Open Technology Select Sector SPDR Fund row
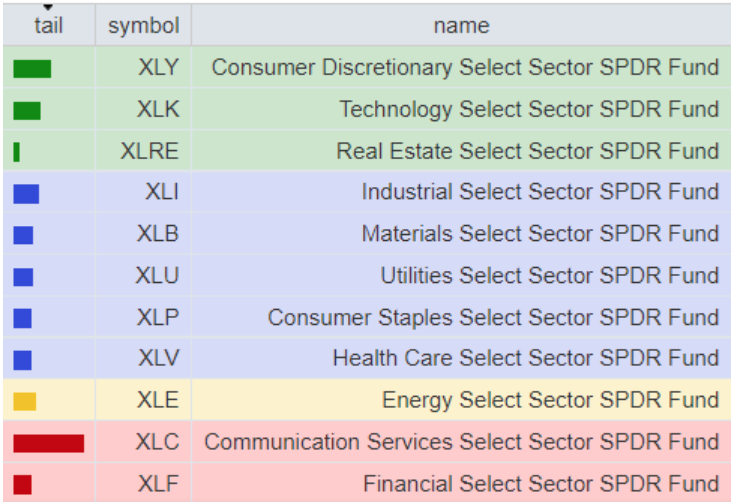 (528, 110)
